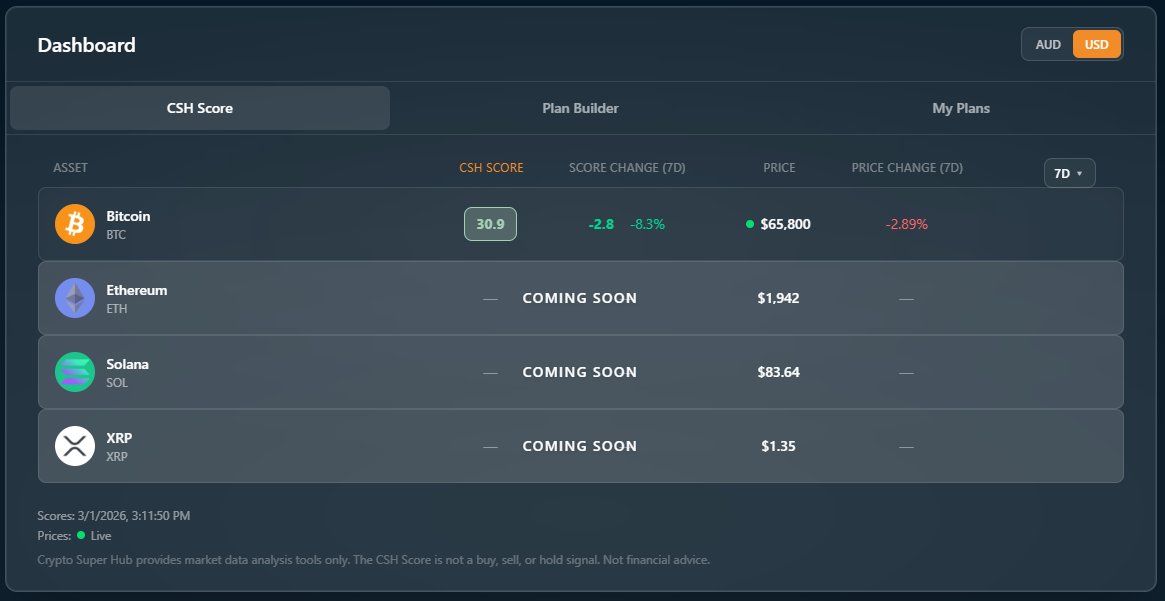1165x601 pixels.
Task: Click the $65,800 Bitcoin price
Action: pos(785,224)
